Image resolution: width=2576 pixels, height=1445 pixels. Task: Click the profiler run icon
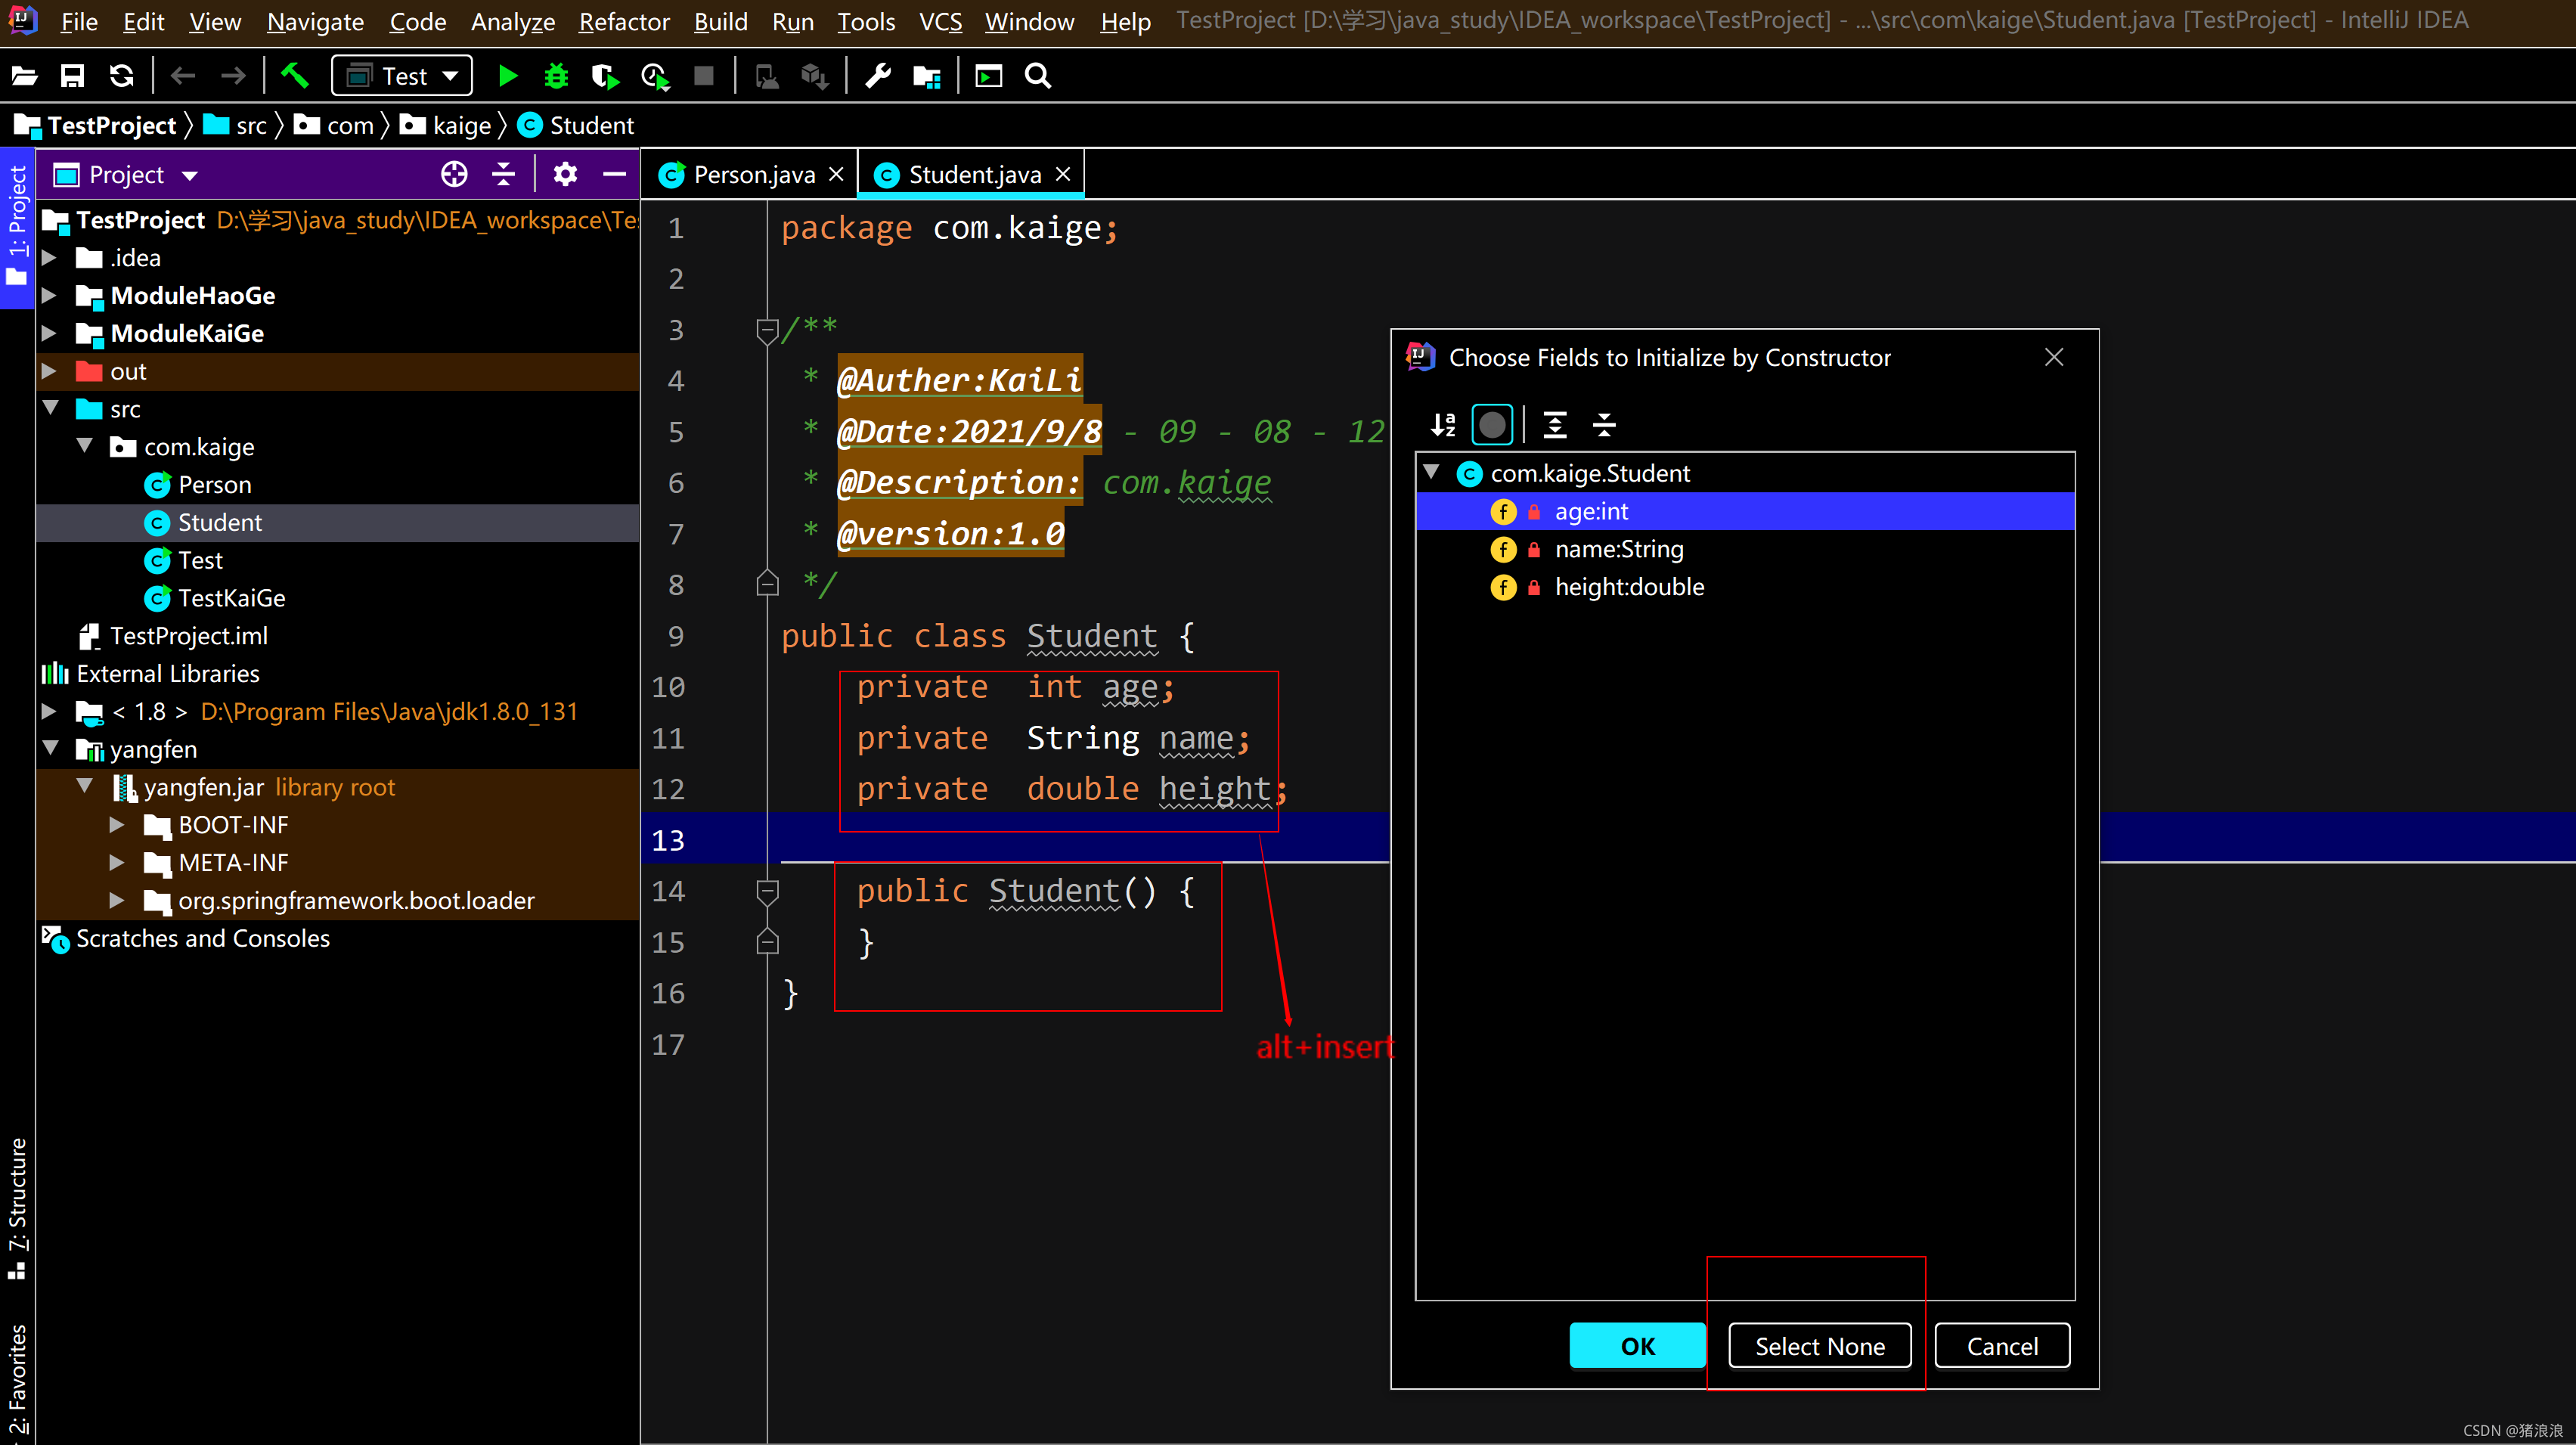(x=655, y=76)
